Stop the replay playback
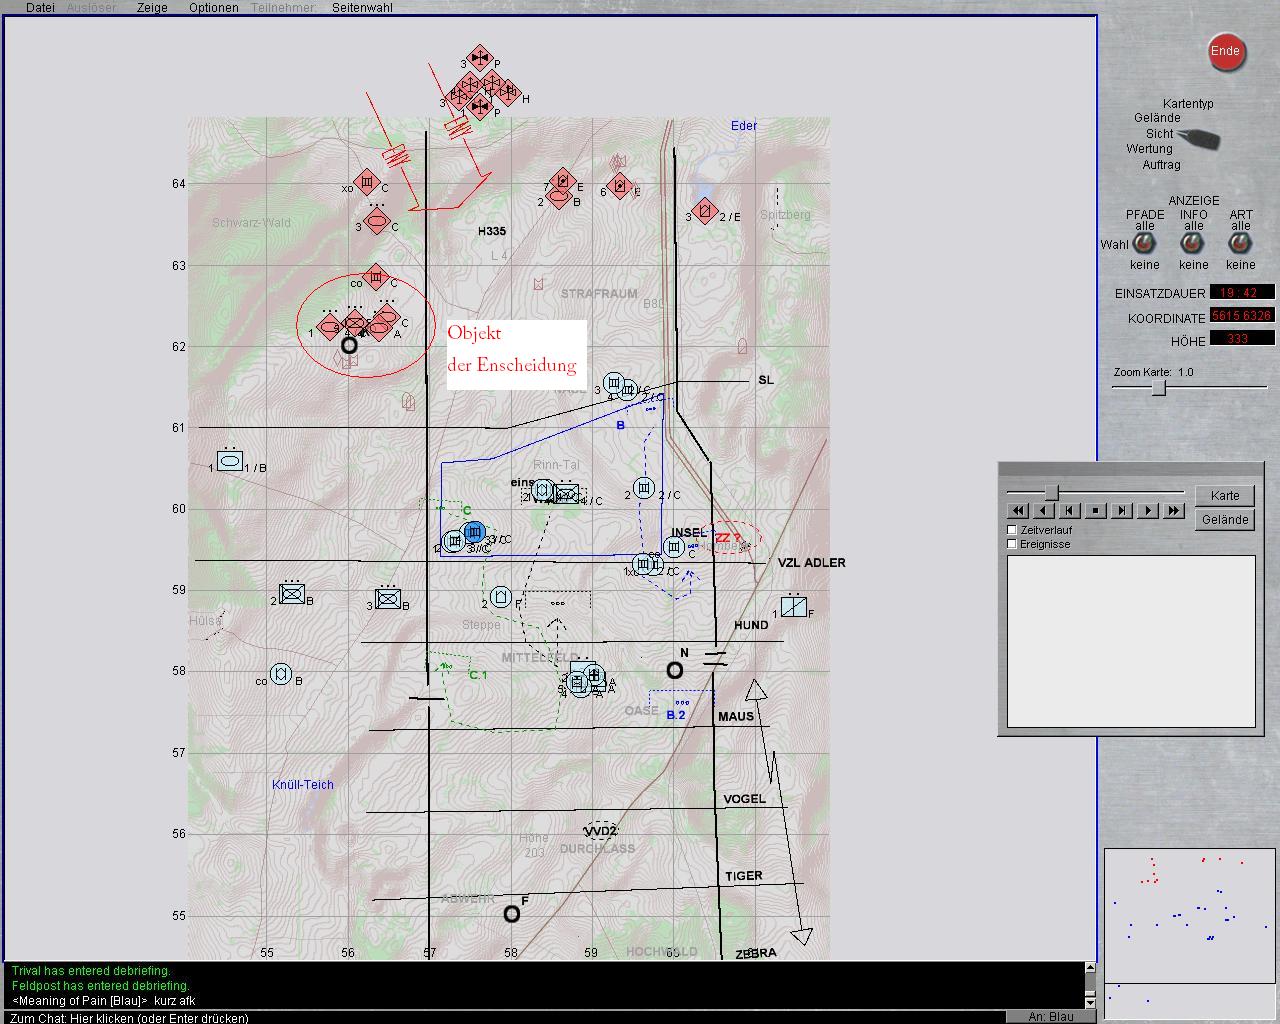1280x1024 pixels. click(x=1096, y=511)
